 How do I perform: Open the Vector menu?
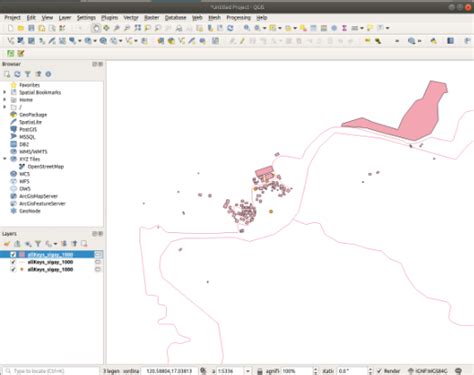pyautogui.click(x=131, y=18)
